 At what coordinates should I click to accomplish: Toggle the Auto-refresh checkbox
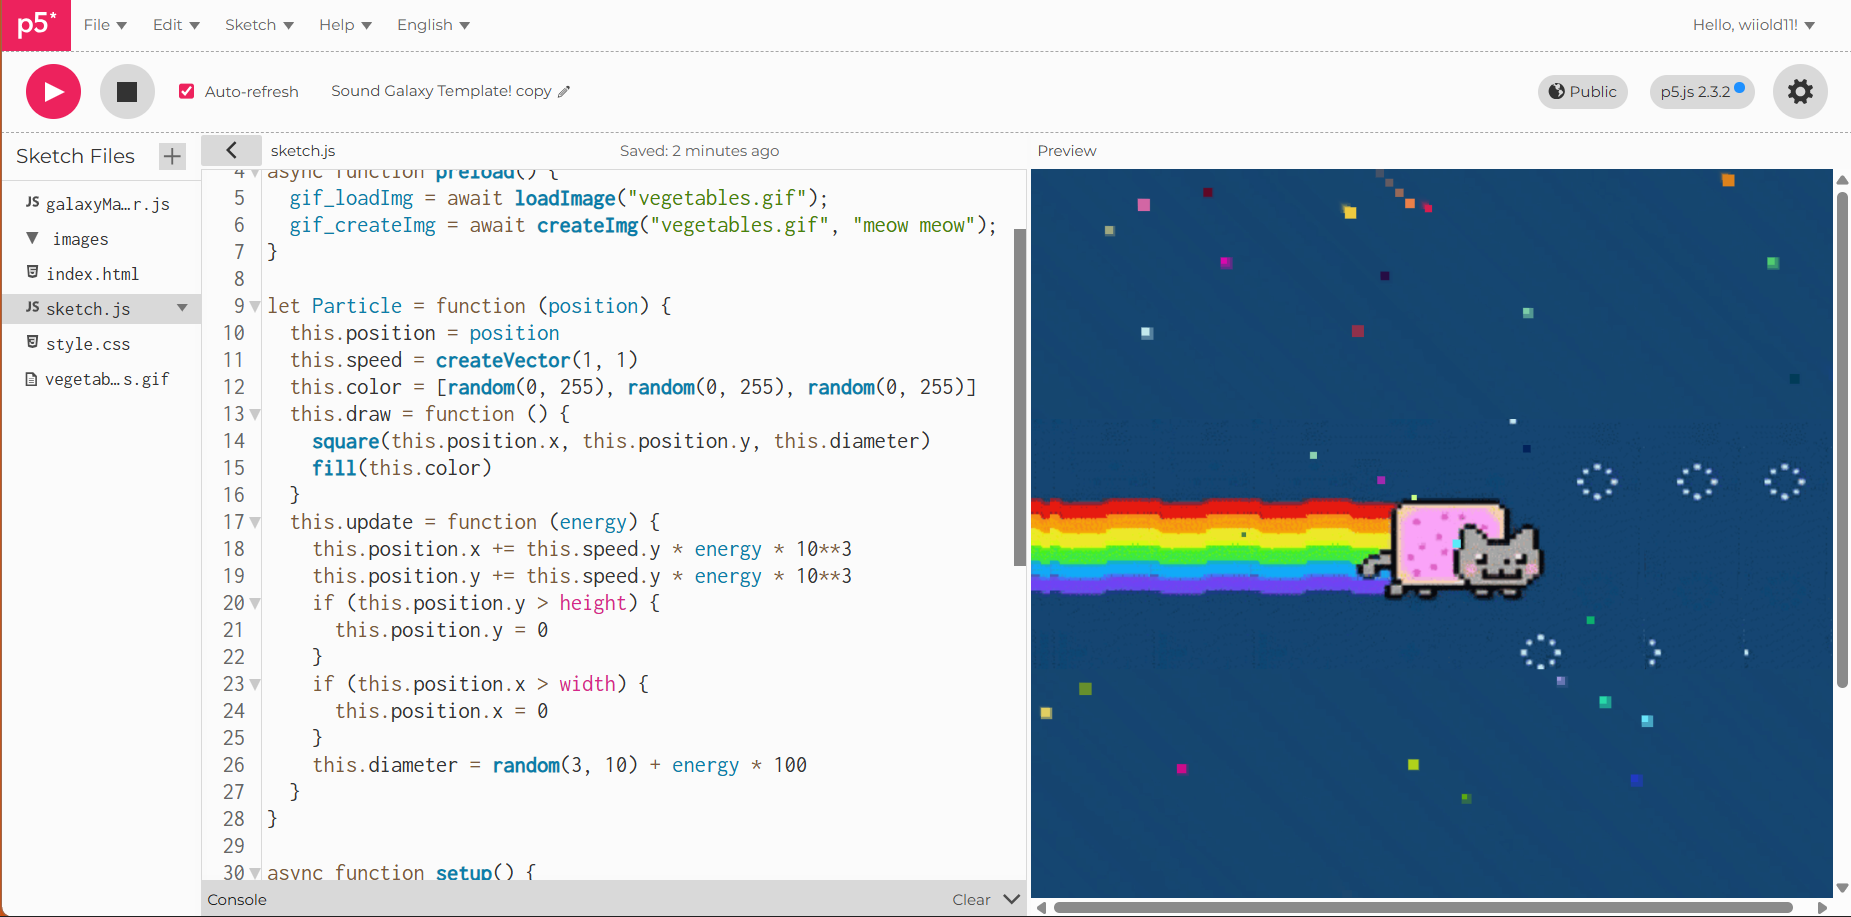point(186,91)
